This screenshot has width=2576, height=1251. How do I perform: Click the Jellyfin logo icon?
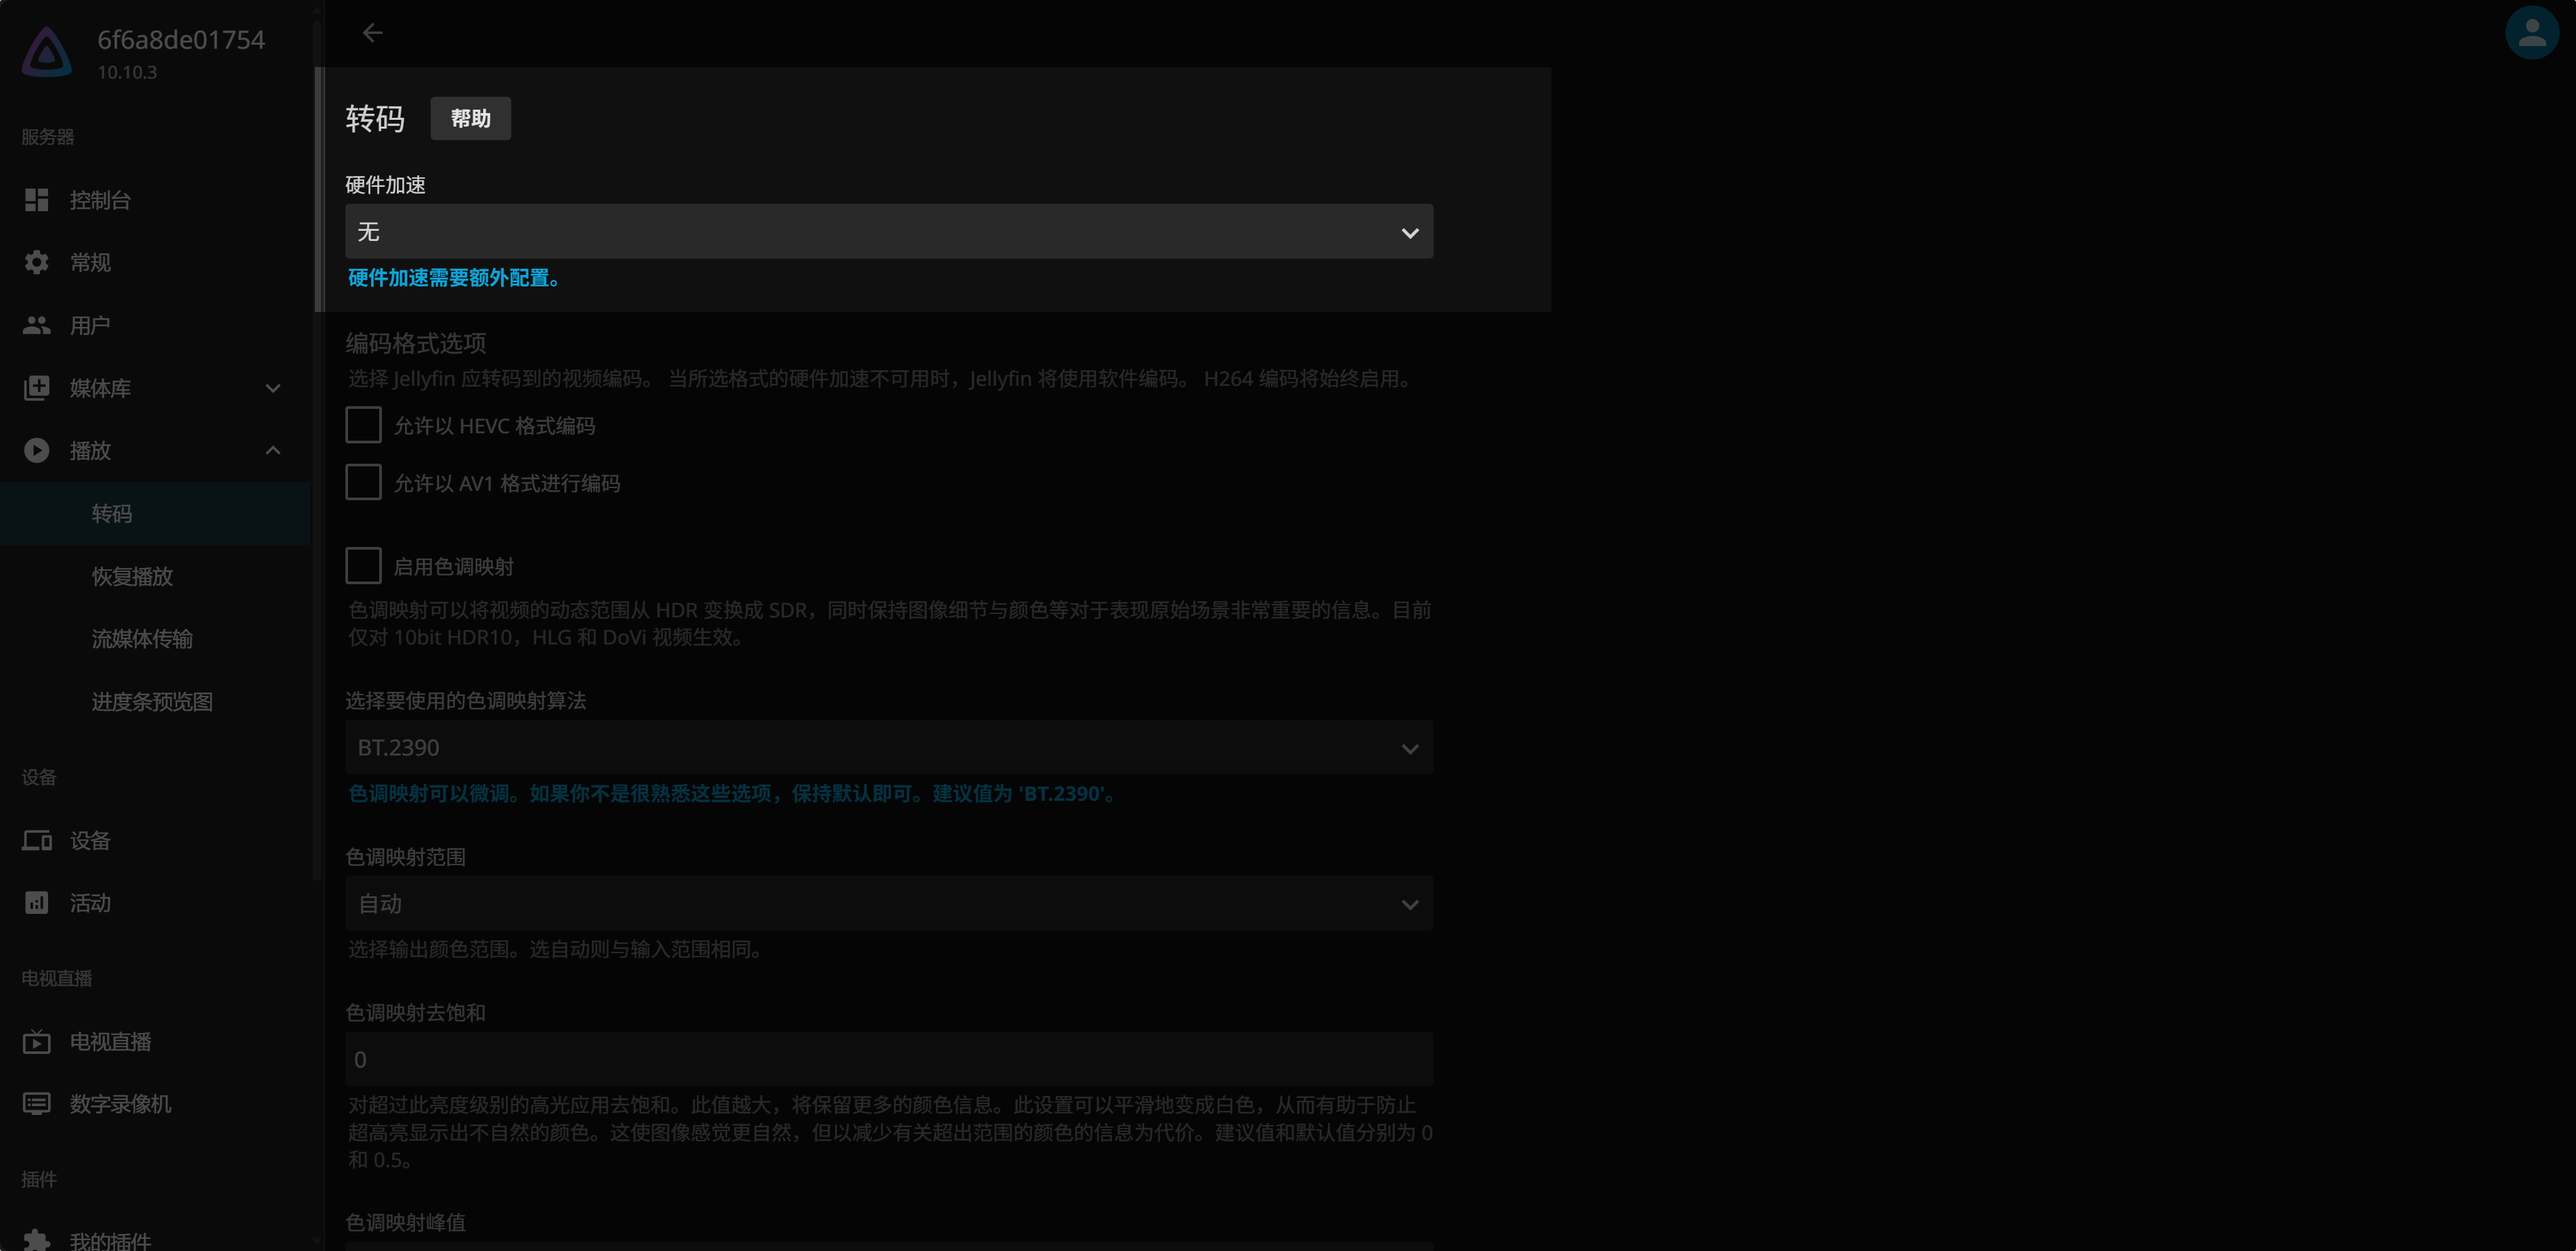[x=47, y=52]
